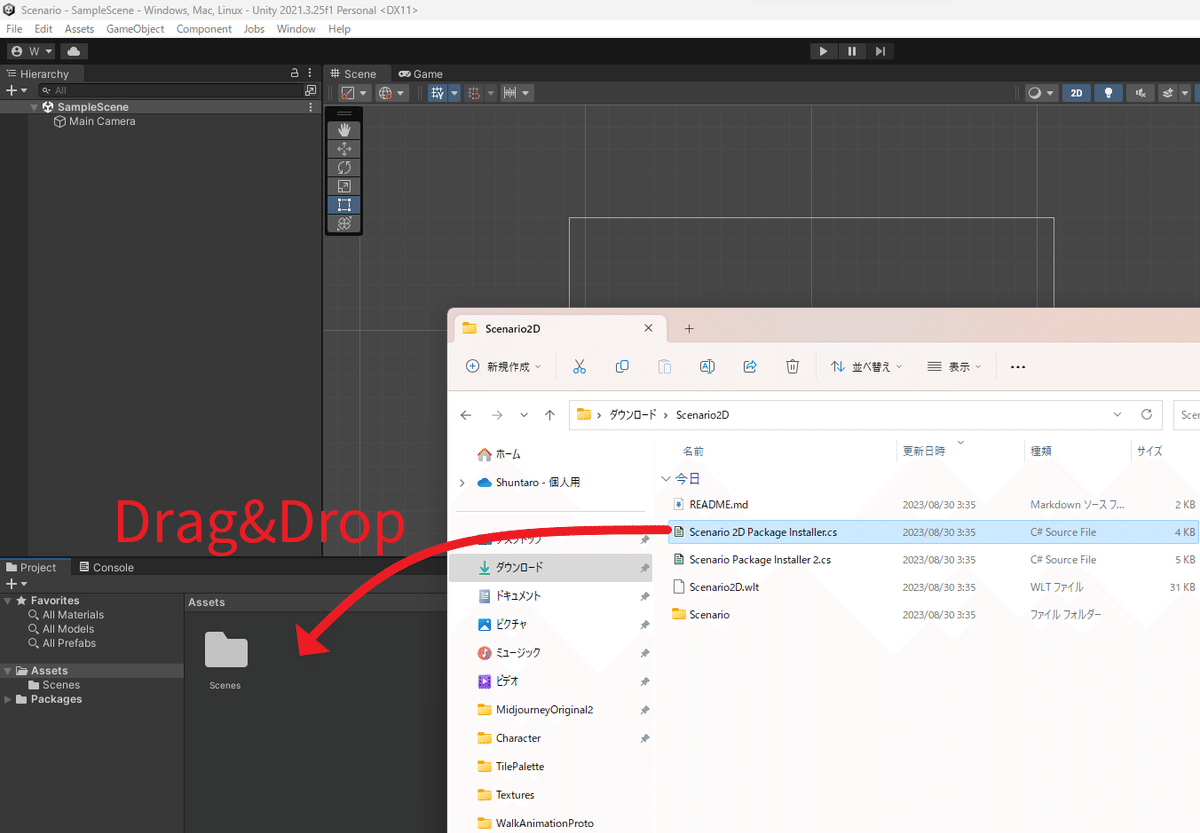Click Explorer Refresh button

point(1147,415)
